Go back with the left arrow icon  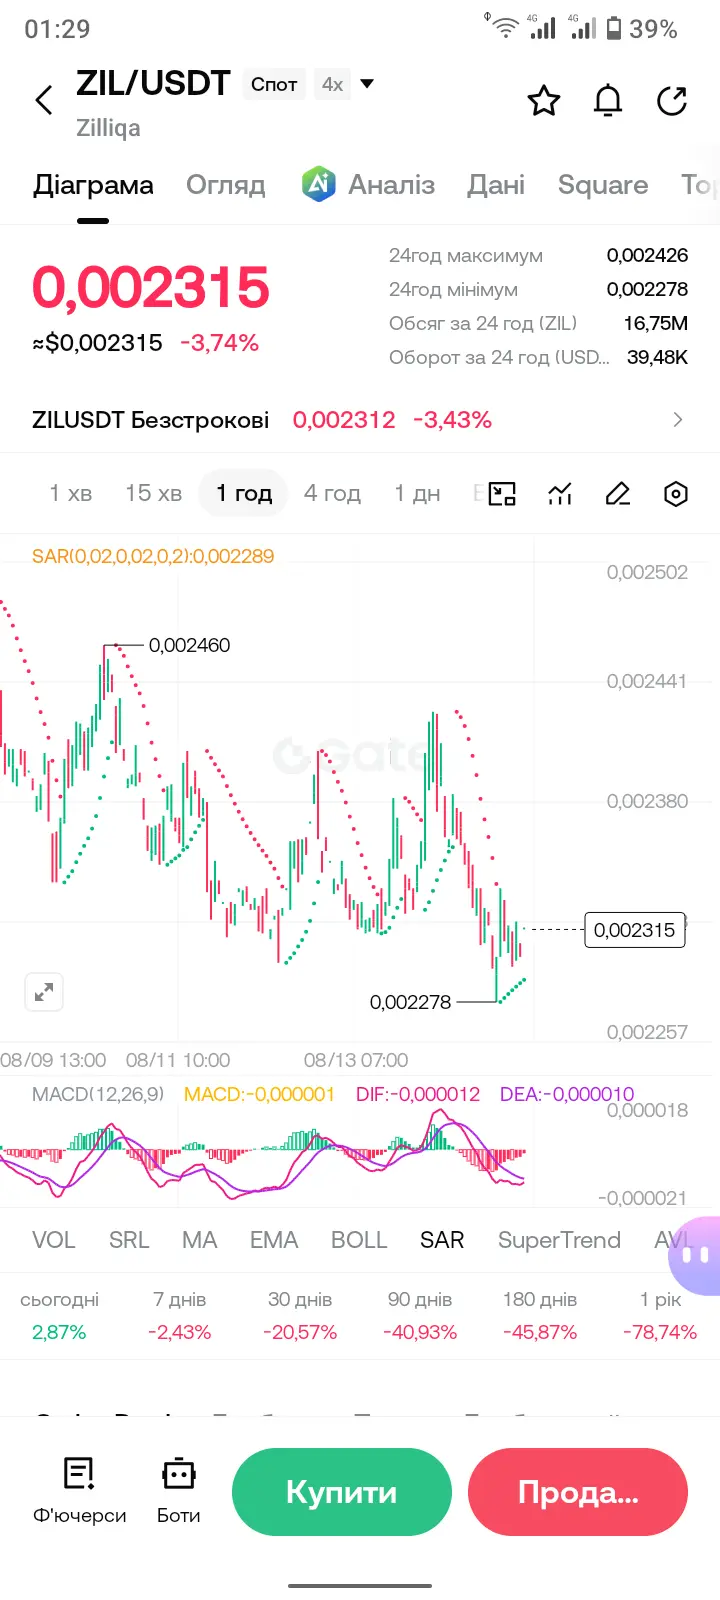44,100
